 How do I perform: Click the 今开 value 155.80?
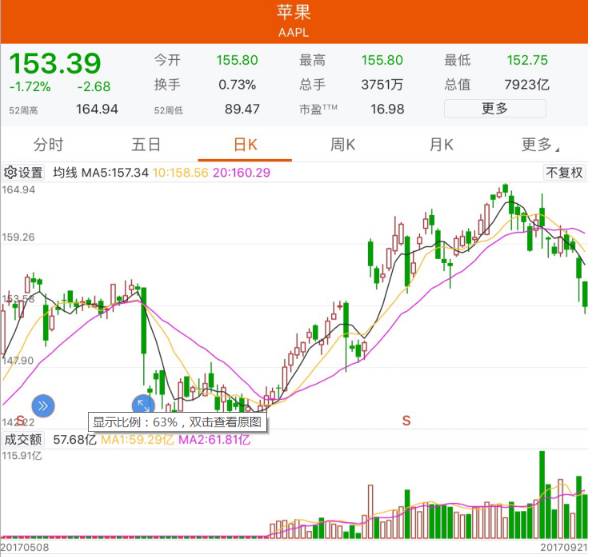tap(237, 60)
